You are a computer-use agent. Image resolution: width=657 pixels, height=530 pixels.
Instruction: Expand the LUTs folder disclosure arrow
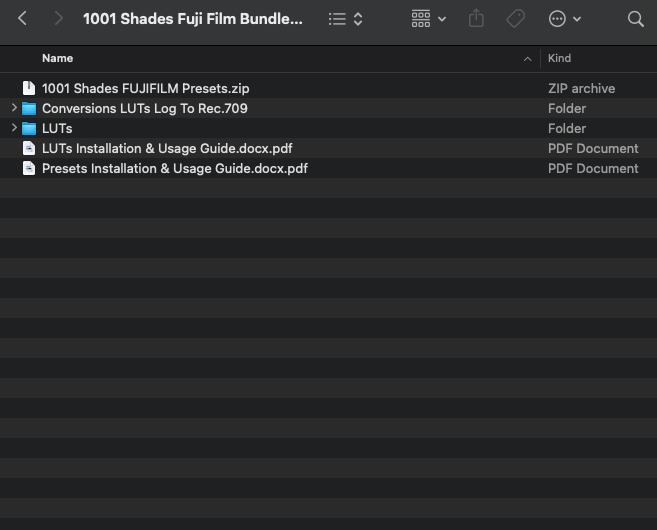coord(14,128)
